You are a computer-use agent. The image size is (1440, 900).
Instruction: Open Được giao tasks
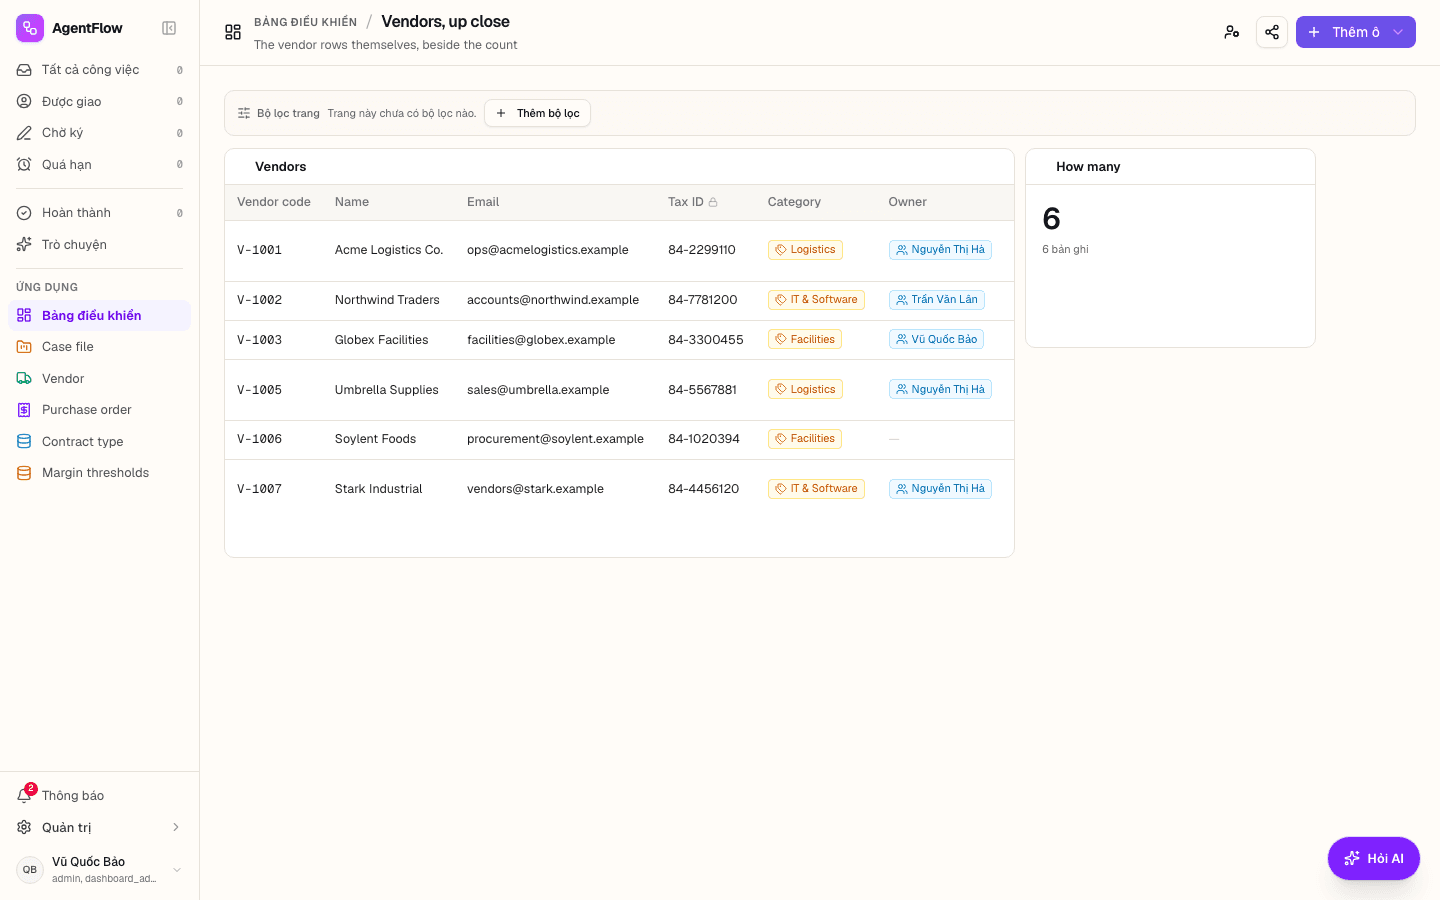pos(99,101)
